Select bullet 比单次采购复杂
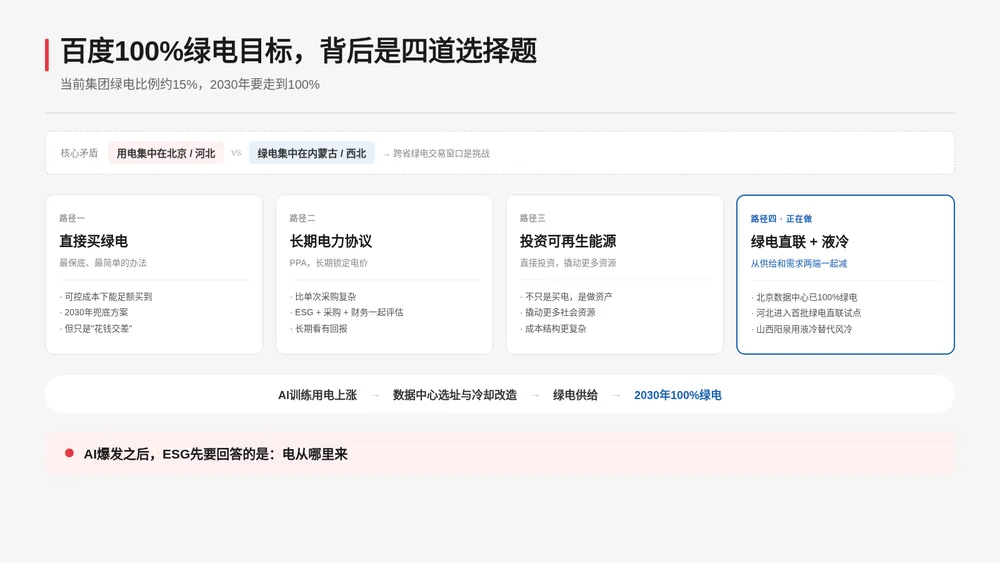1000x563 pixels. point(325,296)
